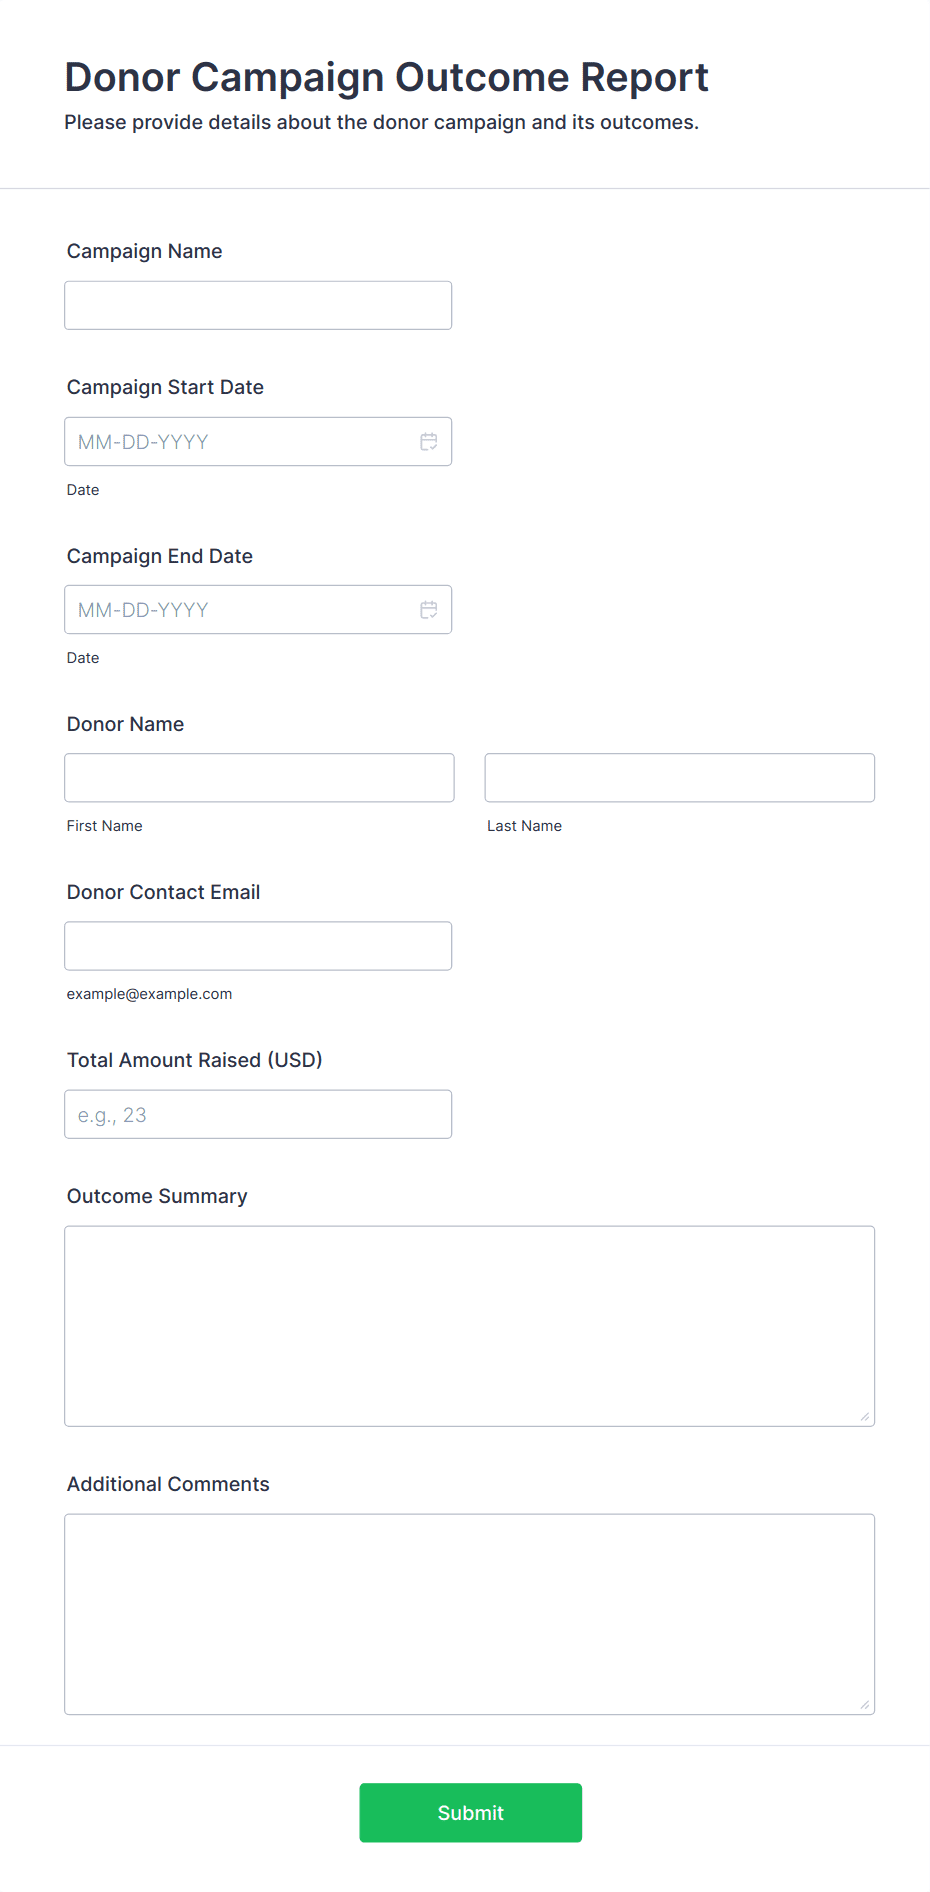Click the Total Amount Raised field
930x1892 pixels.
tap(258, 1114)
